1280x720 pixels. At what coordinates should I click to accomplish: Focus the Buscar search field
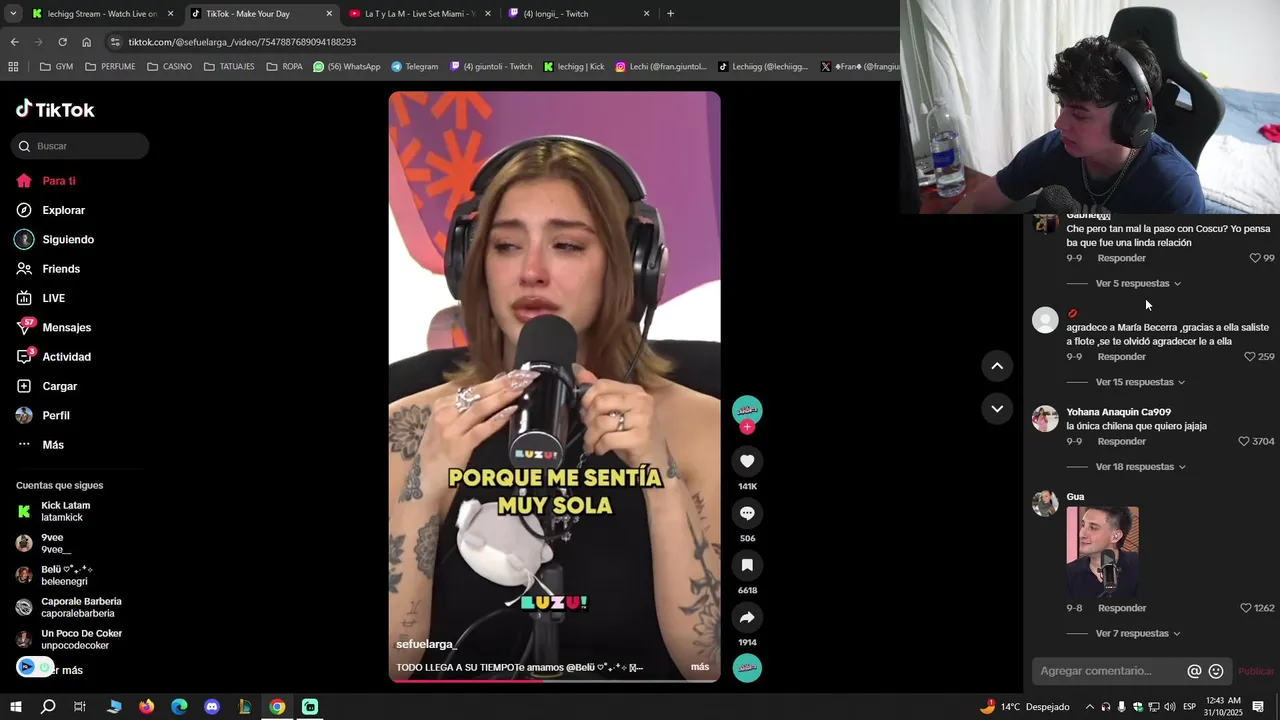(x=81, y=146)
